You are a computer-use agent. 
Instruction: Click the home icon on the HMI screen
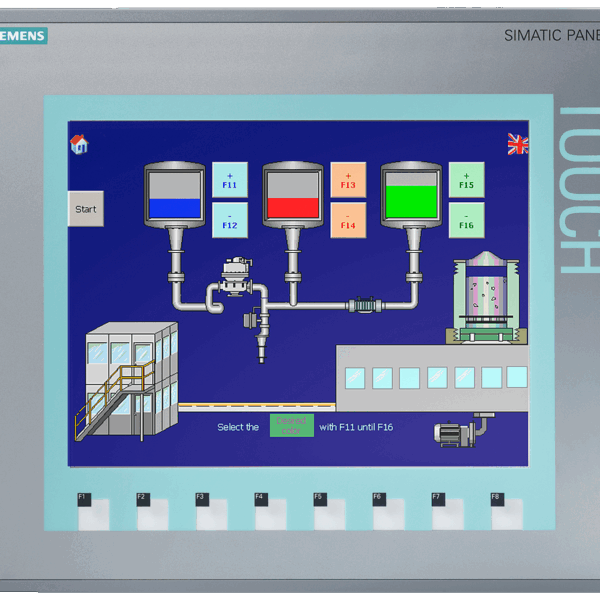click(79, 144)
